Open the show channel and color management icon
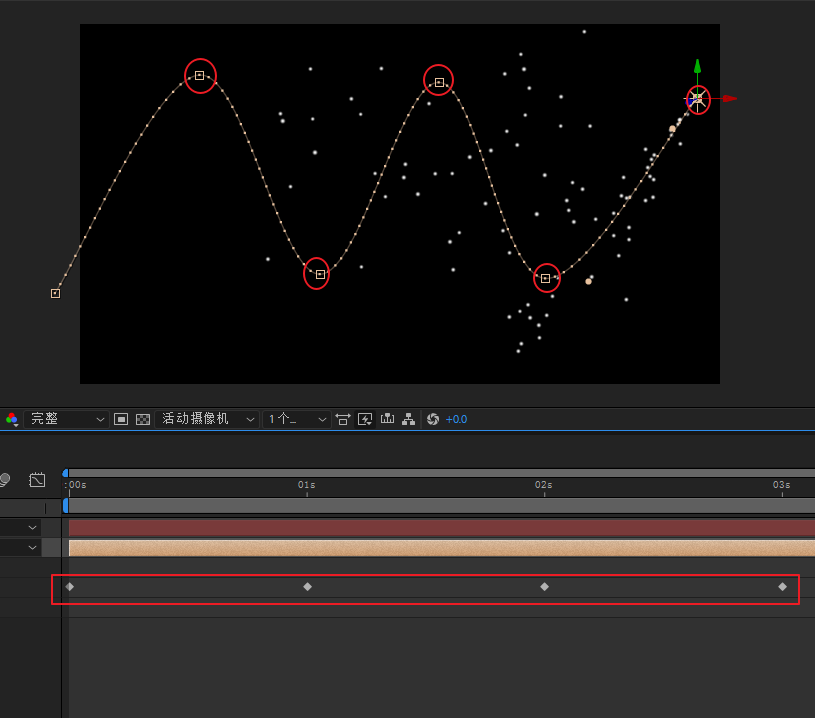815x718 pixels. pos(11,419)
